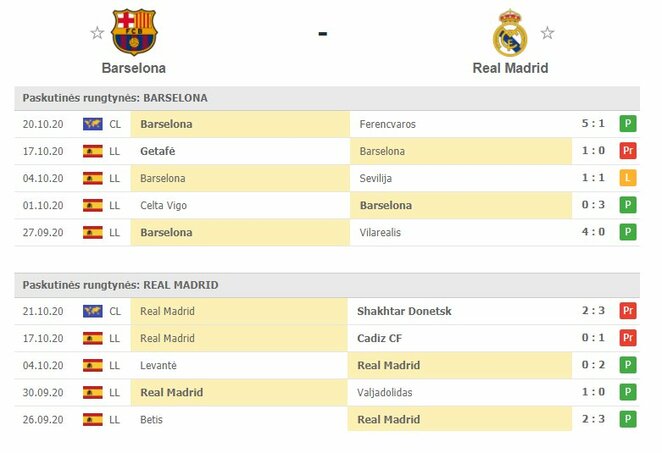Click the Barcelona club crest logo
This screenshot has height=453, width=662.
click(134, 32)
